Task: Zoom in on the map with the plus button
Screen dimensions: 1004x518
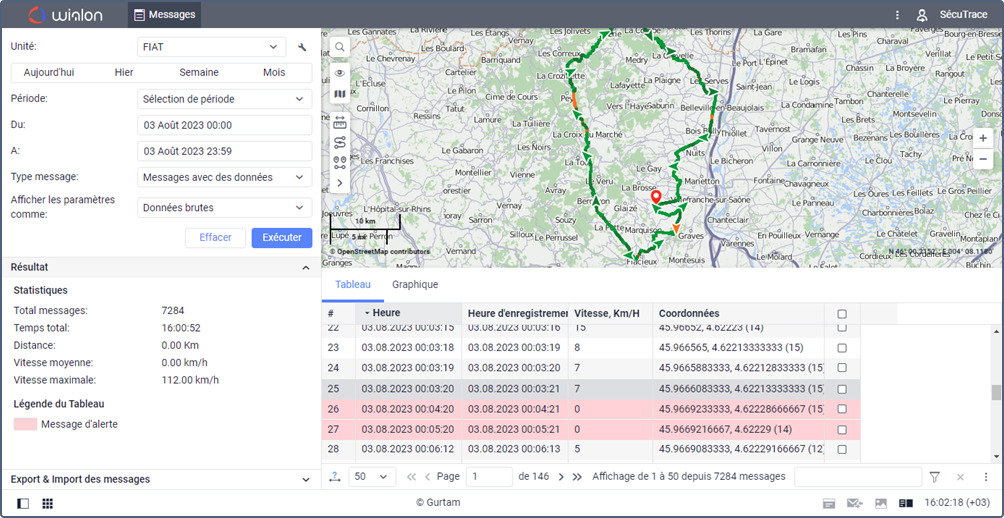Action: 983,138
